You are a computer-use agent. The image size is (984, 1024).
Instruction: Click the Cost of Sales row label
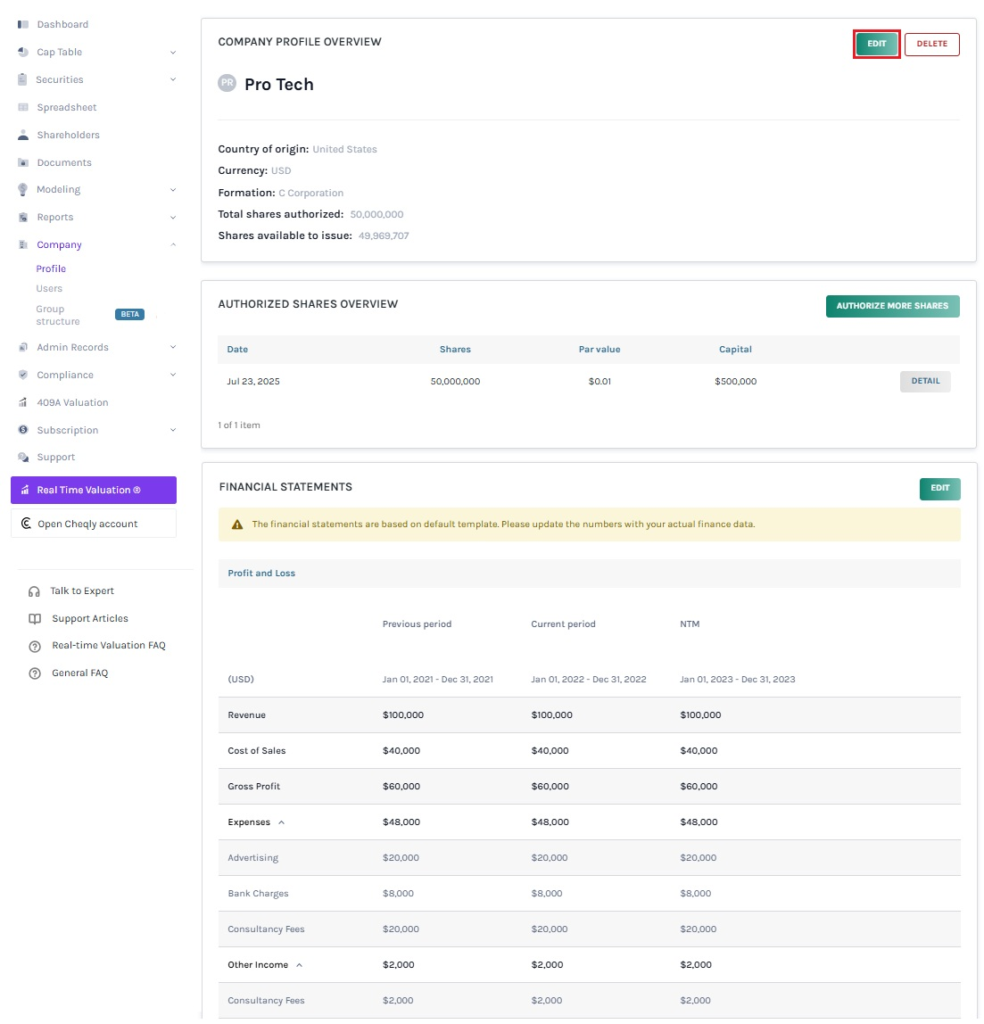click(257, 750)
